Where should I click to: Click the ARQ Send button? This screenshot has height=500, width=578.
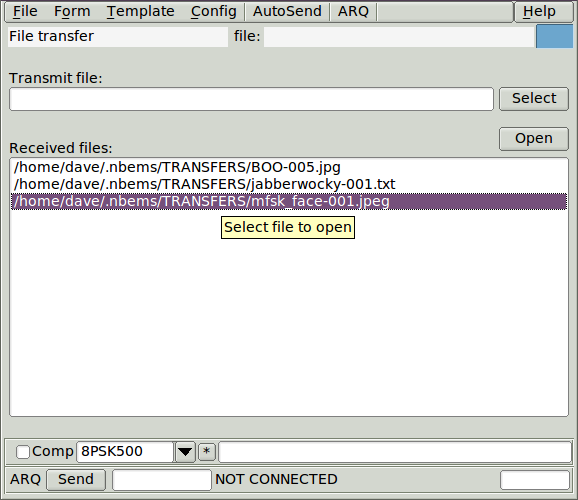pos(76,479)
